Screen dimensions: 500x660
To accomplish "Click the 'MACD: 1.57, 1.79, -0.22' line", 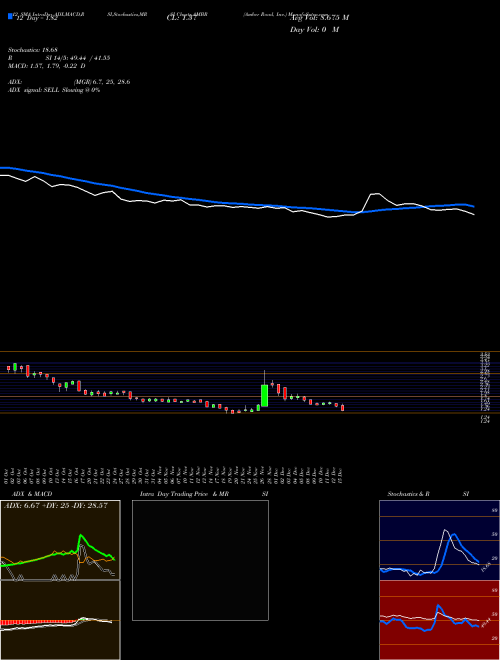I will coord(46,66).
